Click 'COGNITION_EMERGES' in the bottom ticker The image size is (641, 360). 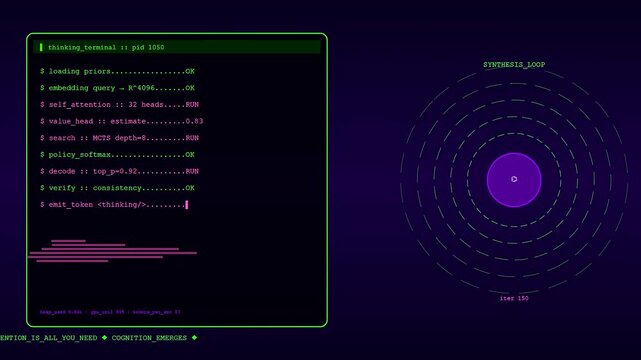149,338
